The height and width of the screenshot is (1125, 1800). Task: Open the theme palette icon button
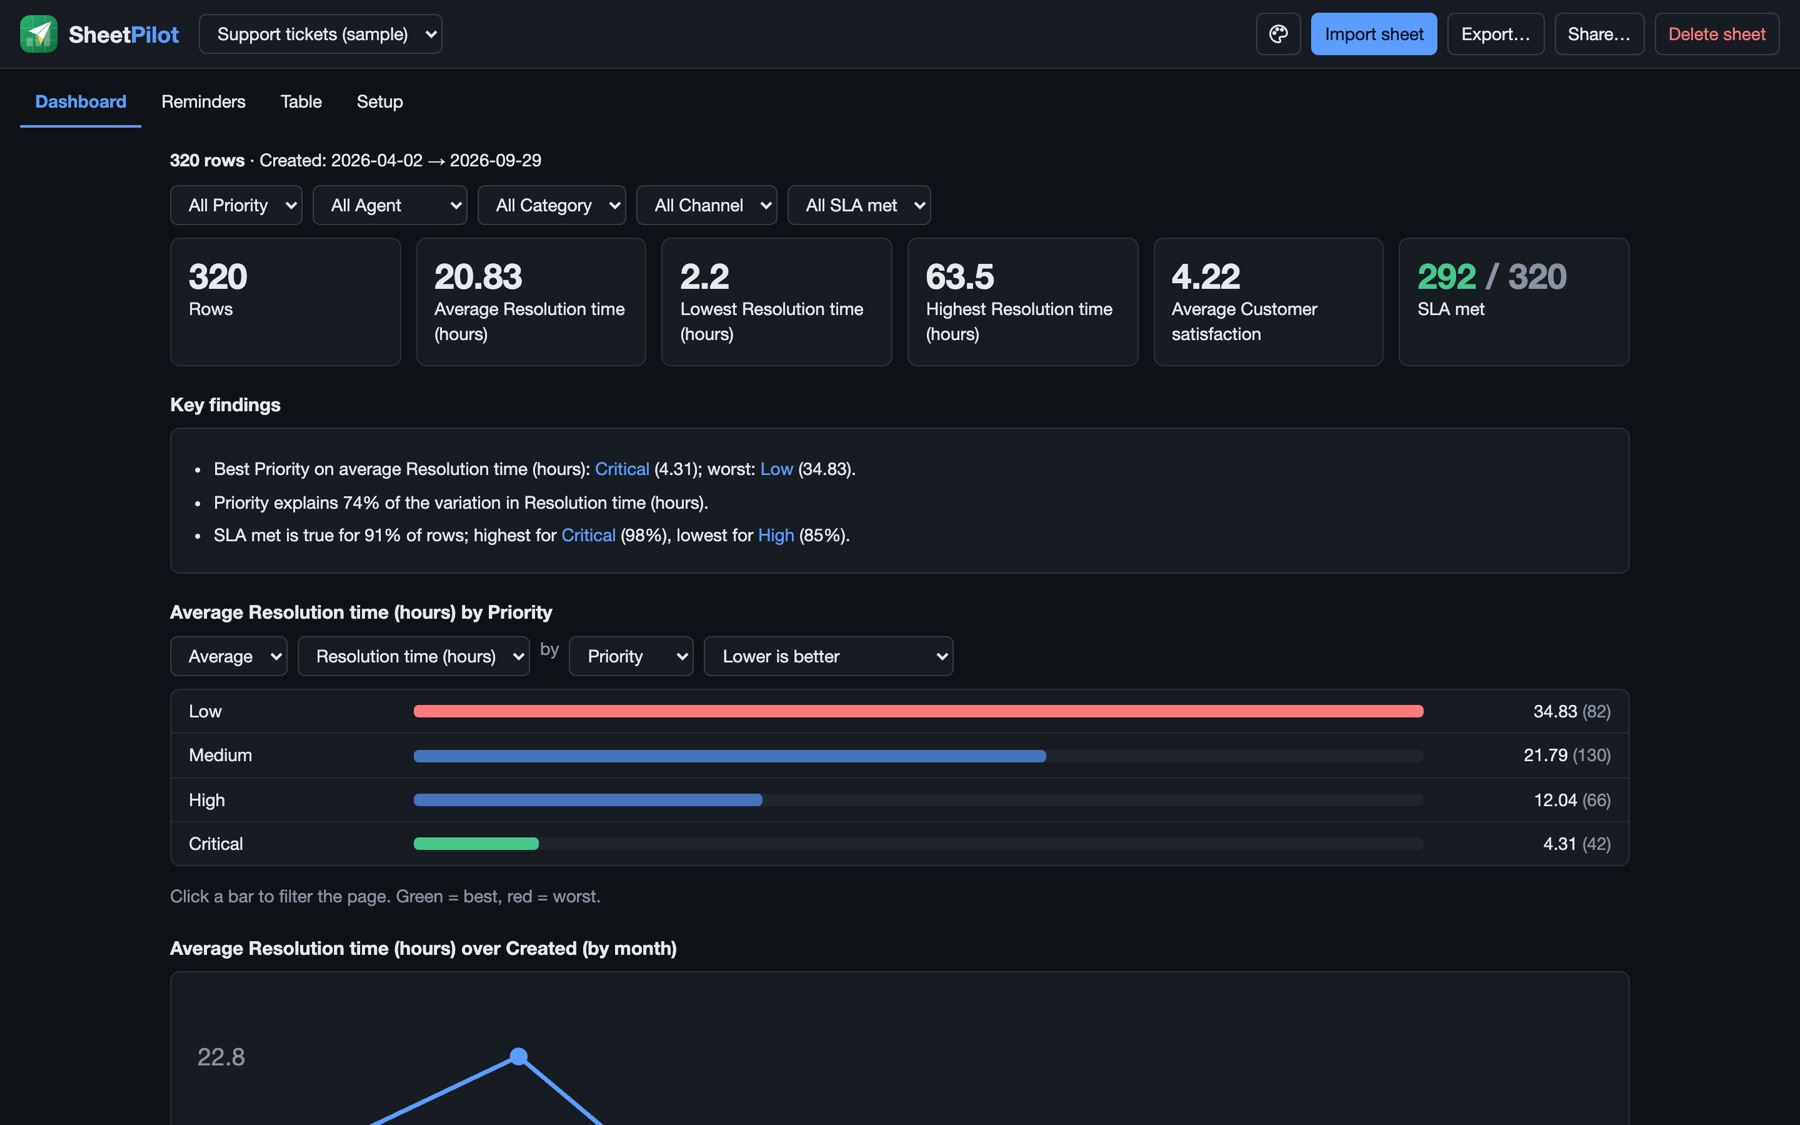click(1278, 34)
